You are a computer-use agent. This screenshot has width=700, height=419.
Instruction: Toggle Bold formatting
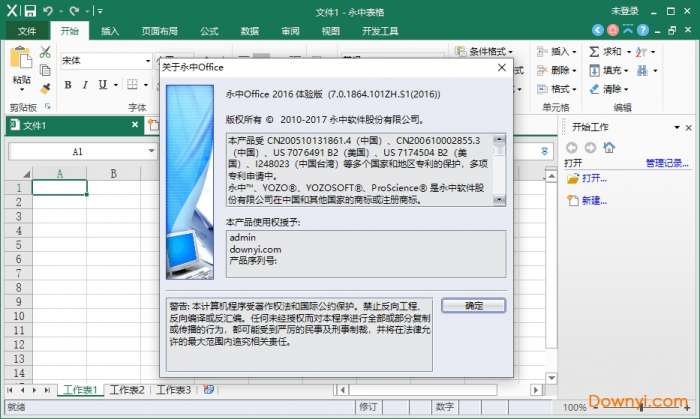(68, 85)
